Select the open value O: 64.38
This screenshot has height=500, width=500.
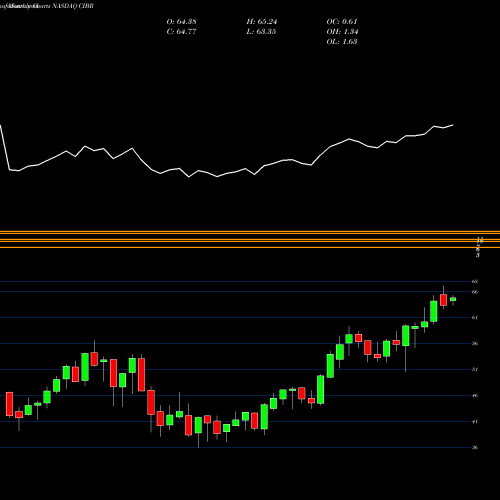tap(181, 21)
